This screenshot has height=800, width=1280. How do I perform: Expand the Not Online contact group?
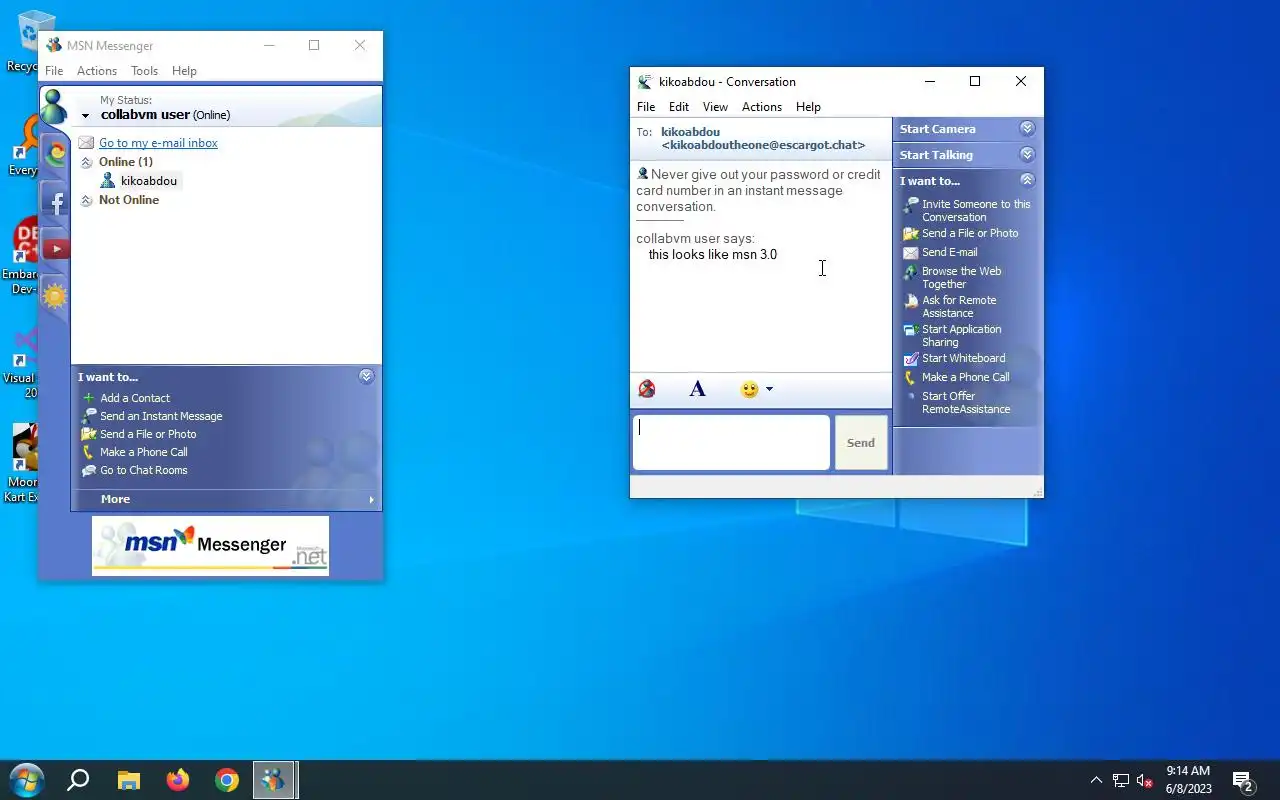(x=87, y=200)
